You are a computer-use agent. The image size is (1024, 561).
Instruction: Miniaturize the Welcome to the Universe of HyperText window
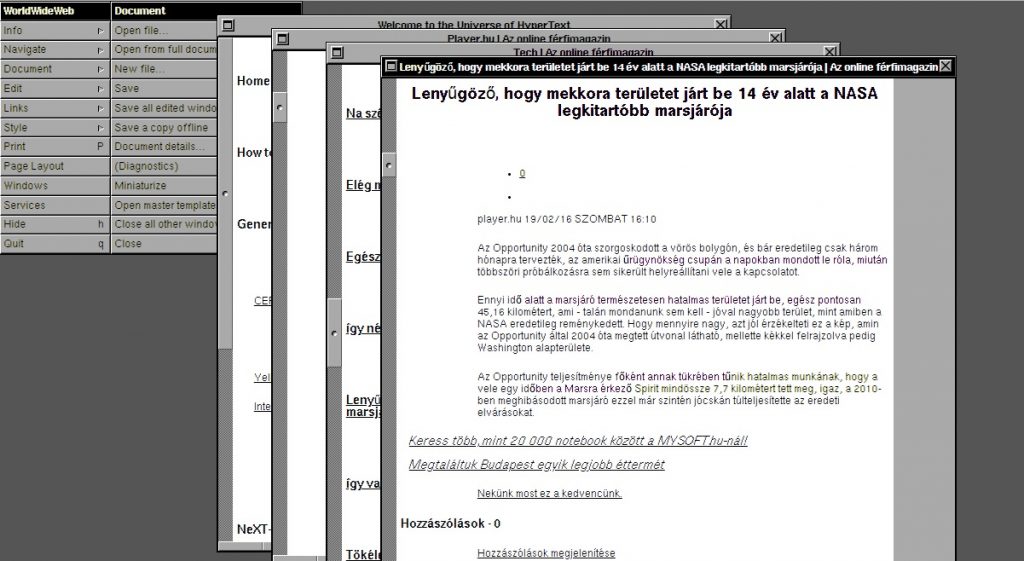click(x=227, y=24)
